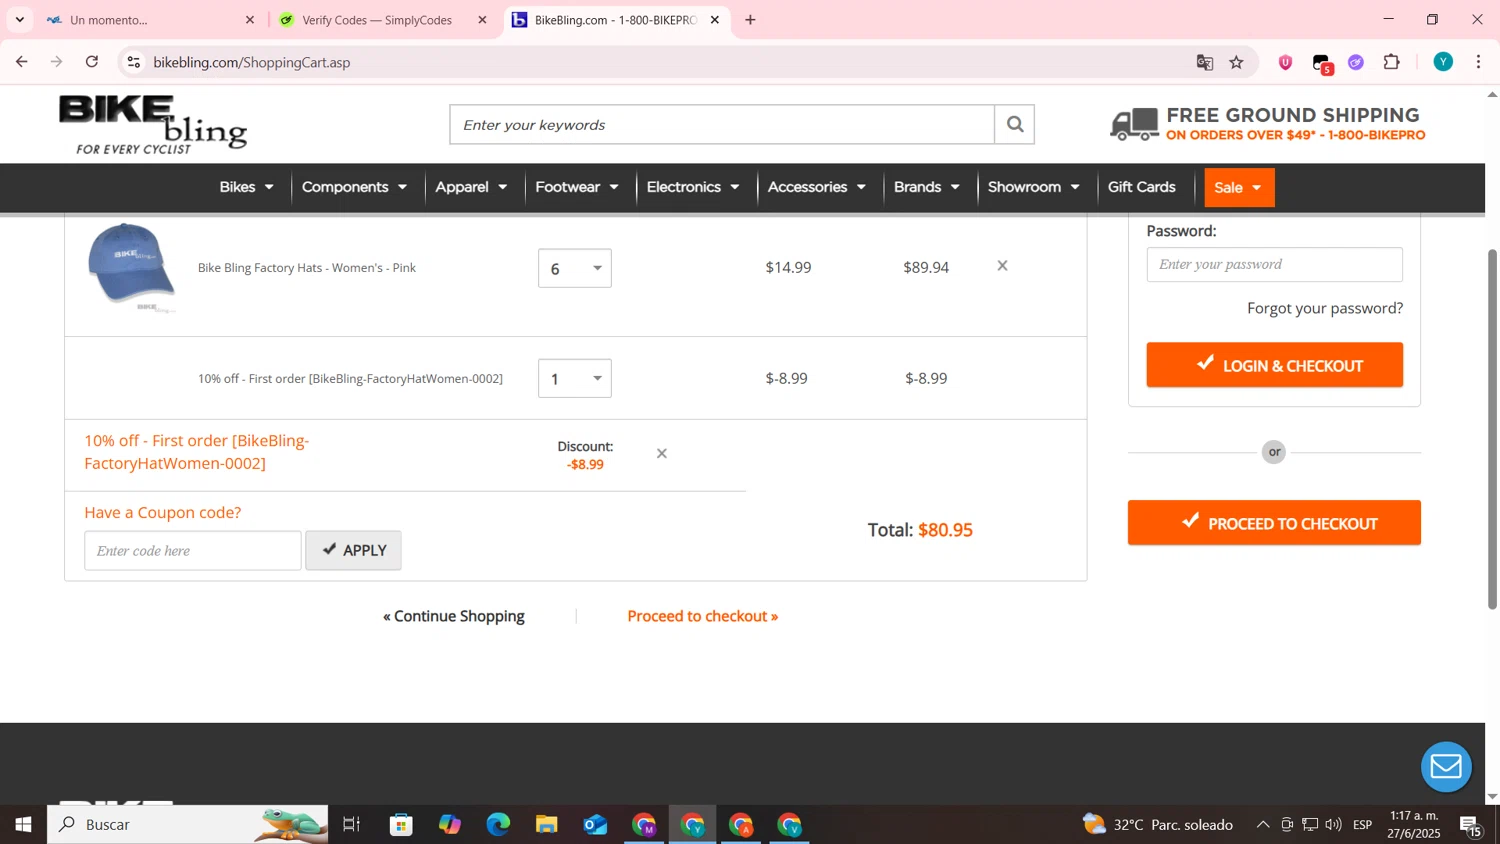Viewport: 1500px width, 844px height.
Task: Switch to the Verify Codes — SimplyCodes tab
Action: (x=377, y=20)
